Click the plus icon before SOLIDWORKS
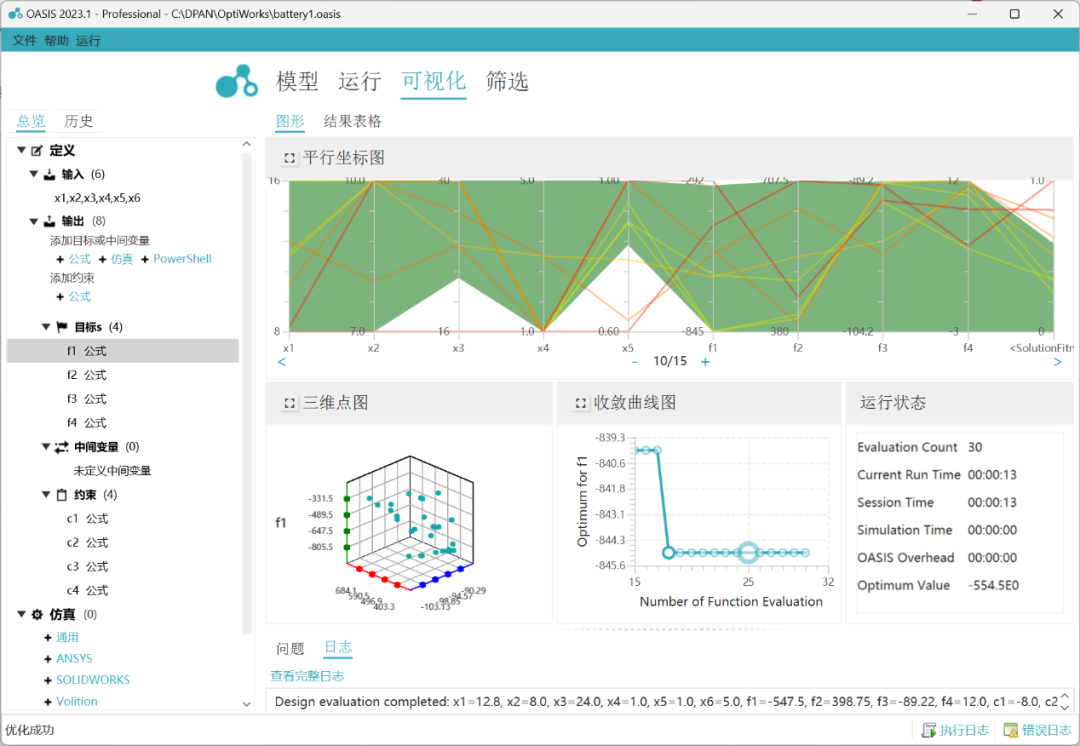Screen dimensions: 1080x746 click(x=48, y=681)
